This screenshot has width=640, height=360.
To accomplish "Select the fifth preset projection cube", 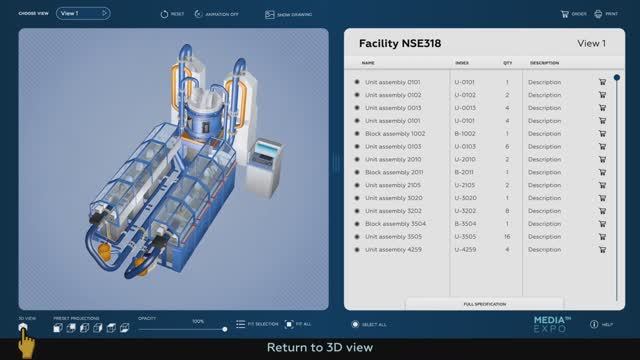I will [x=111, y=328].
